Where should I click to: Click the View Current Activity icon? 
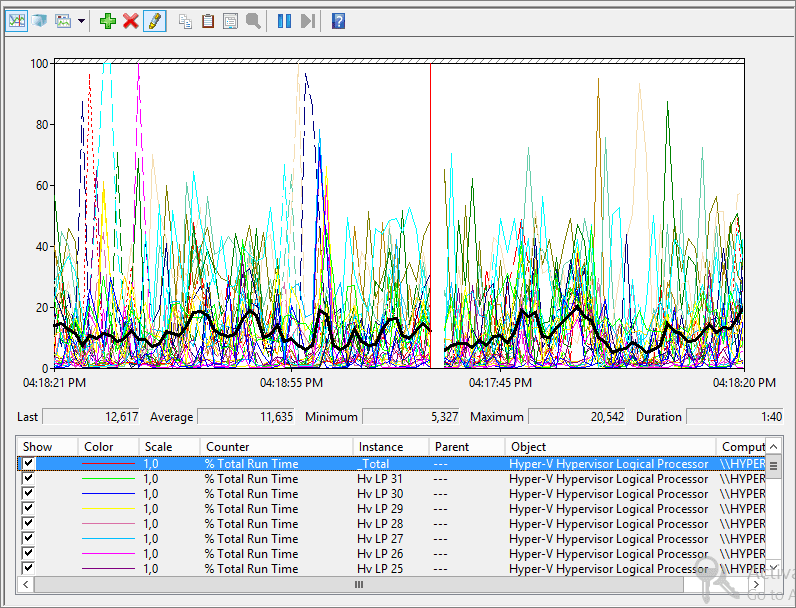(17, 21)
